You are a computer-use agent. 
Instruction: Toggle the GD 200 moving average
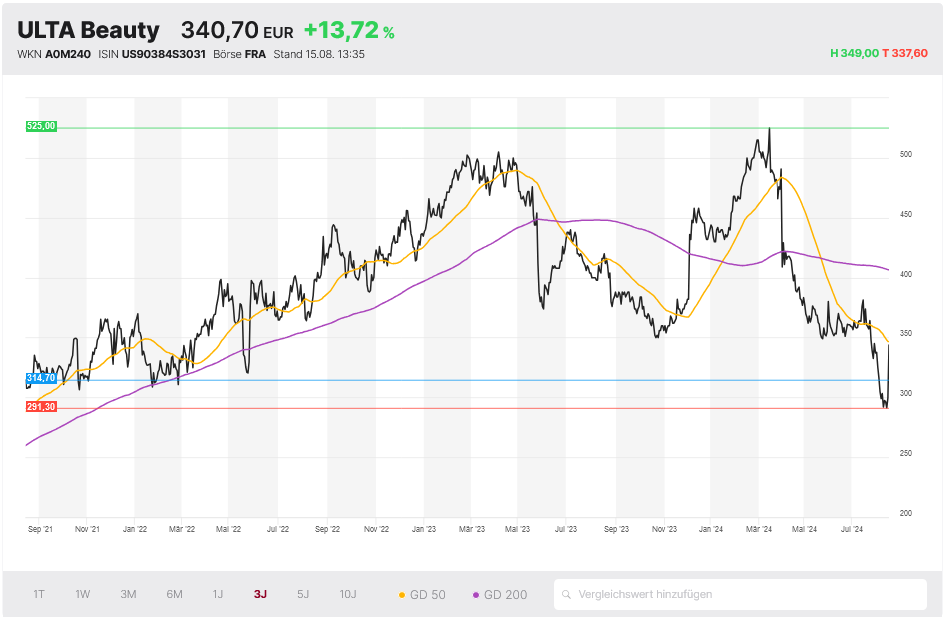tap(500, 595)
